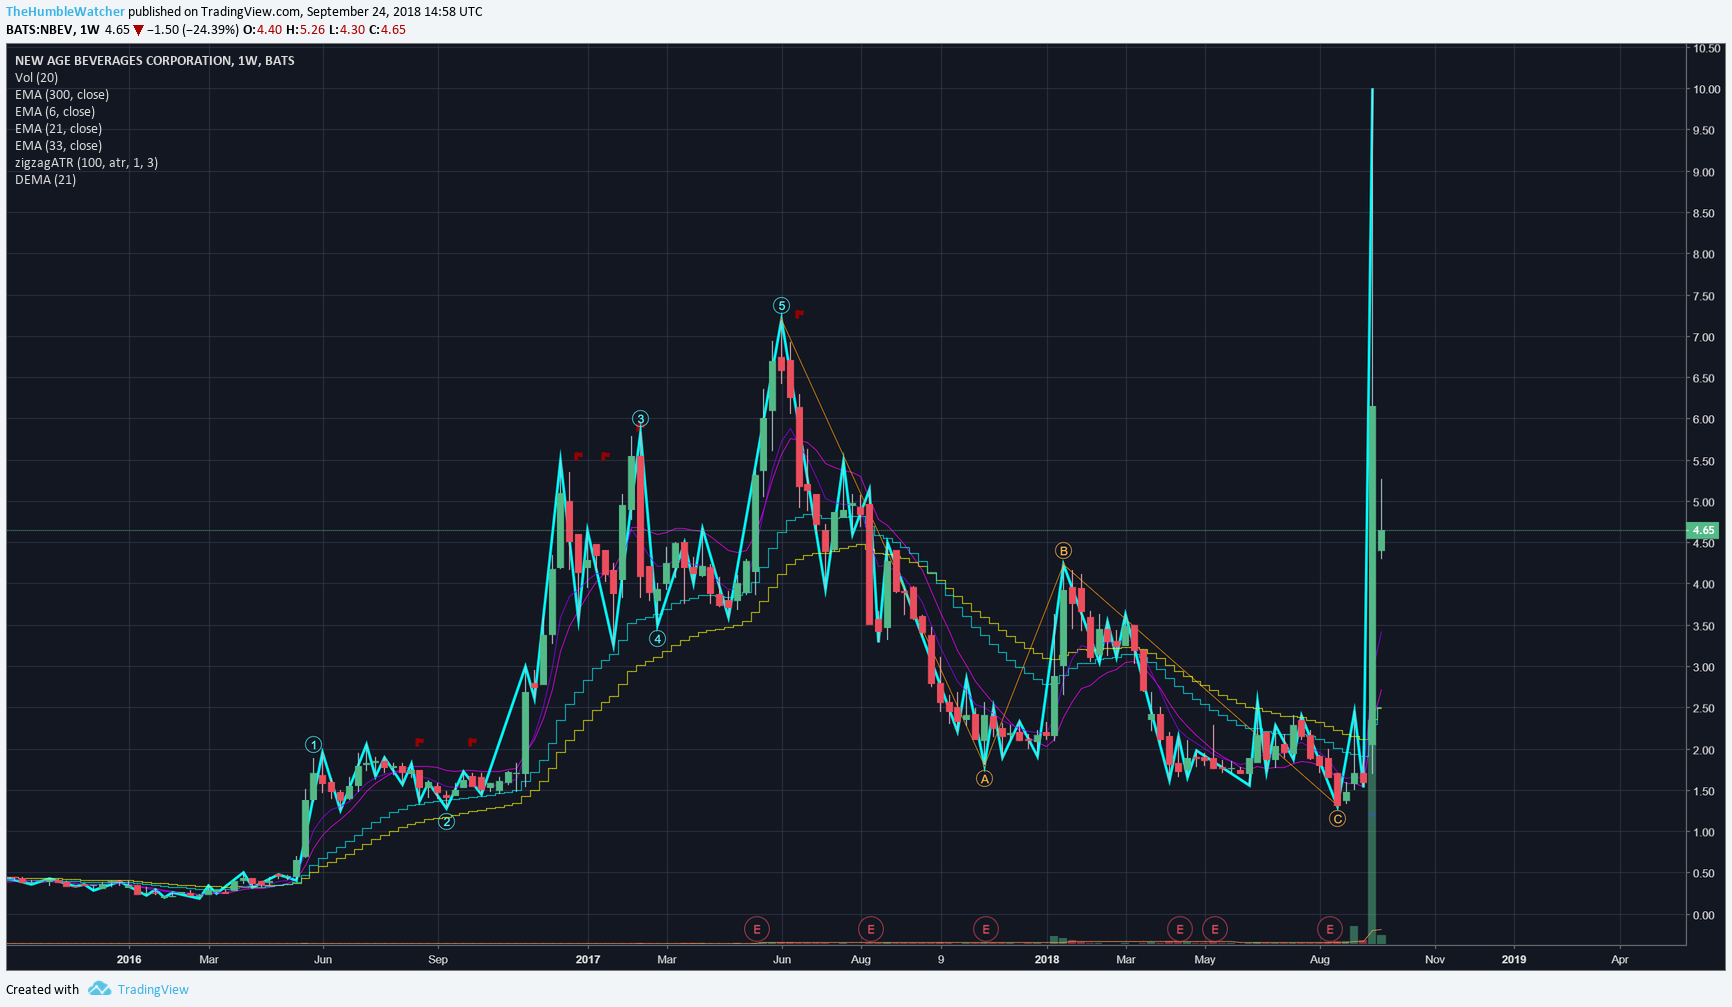Click the header low value L:4.30

[346, 30]
